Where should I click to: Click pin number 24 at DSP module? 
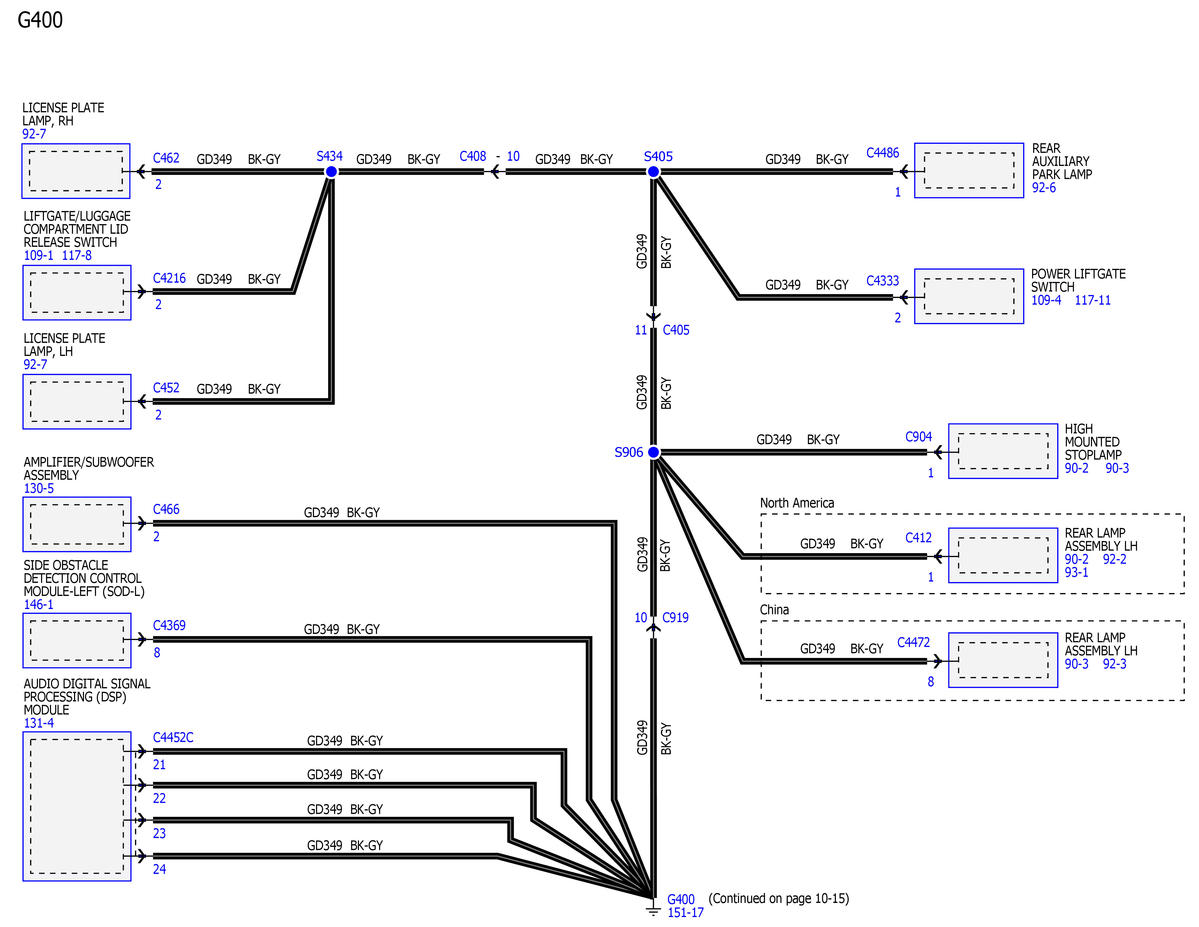click(159, 869)
